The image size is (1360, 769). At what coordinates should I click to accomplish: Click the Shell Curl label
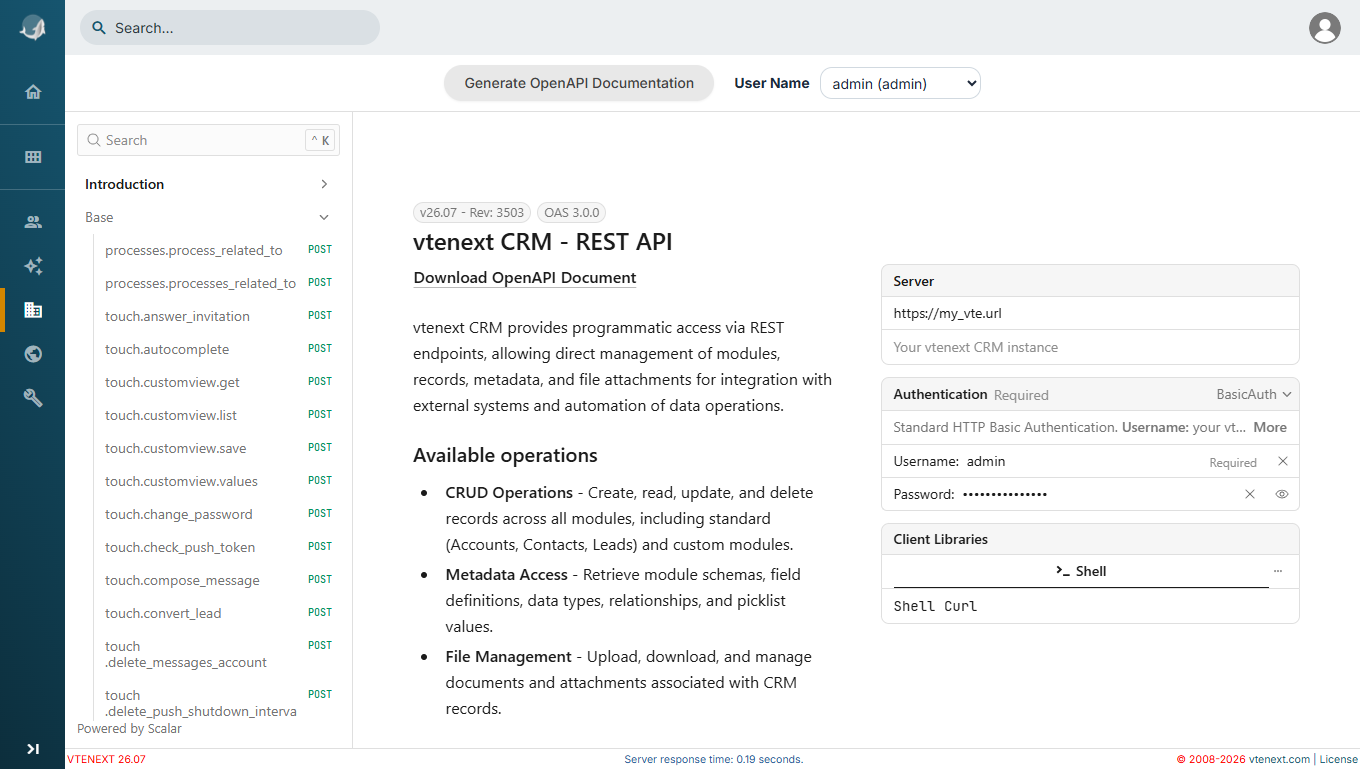935,606
